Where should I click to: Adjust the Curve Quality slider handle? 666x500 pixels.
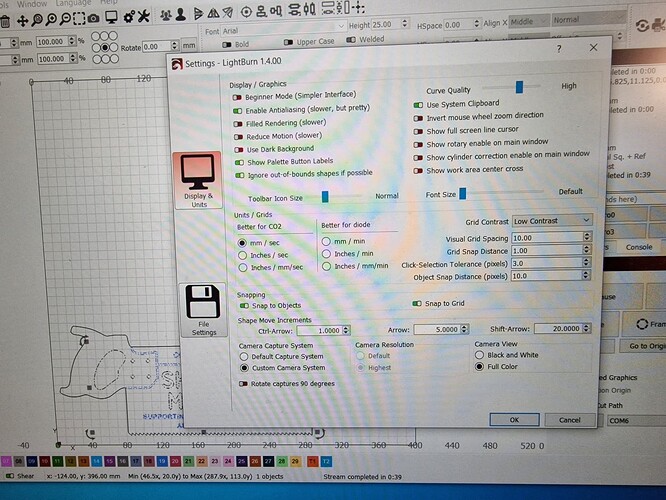[x=519, y=87]
